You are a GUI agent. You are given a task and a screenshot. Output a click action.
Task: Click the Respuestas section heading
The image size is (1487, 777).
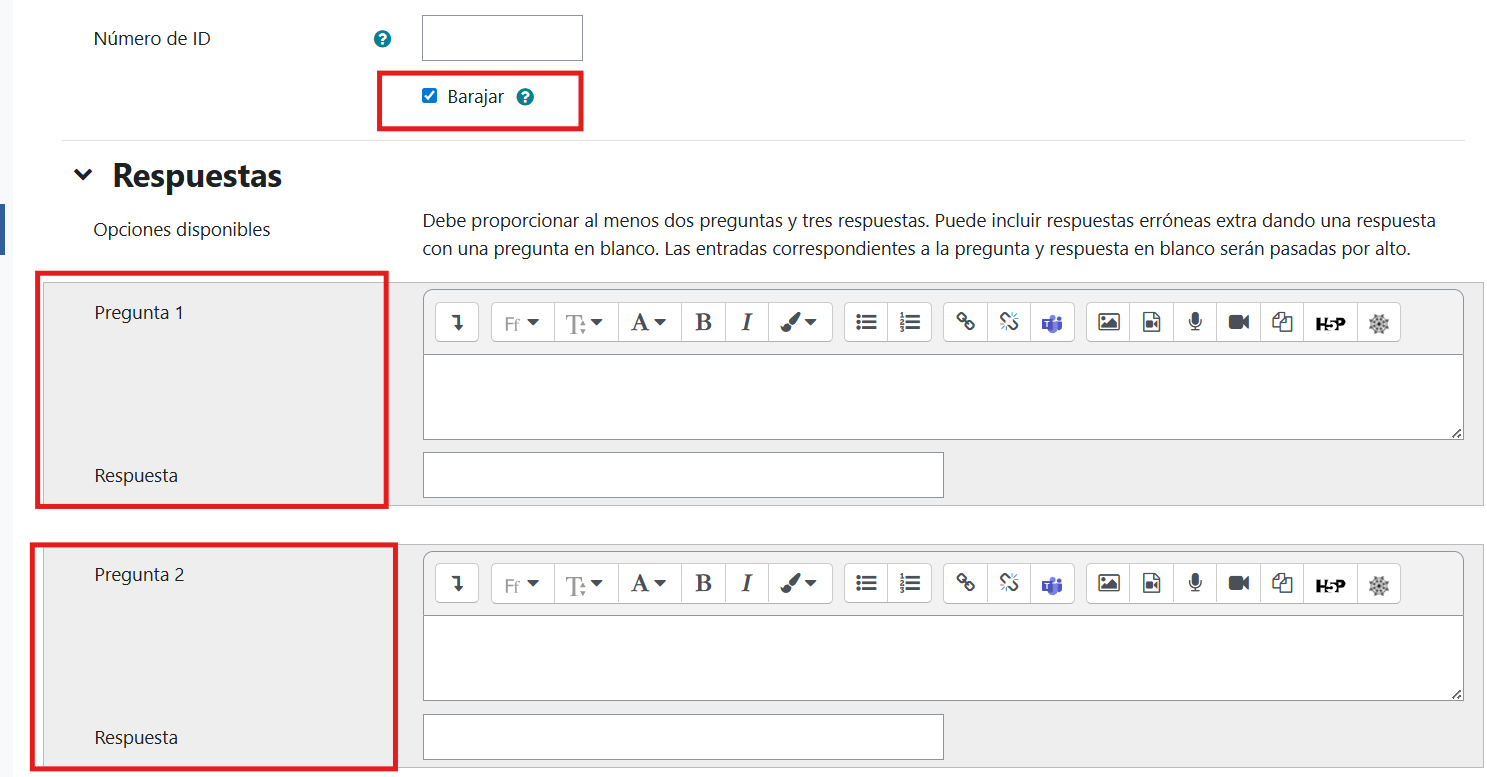click(197, 176)
